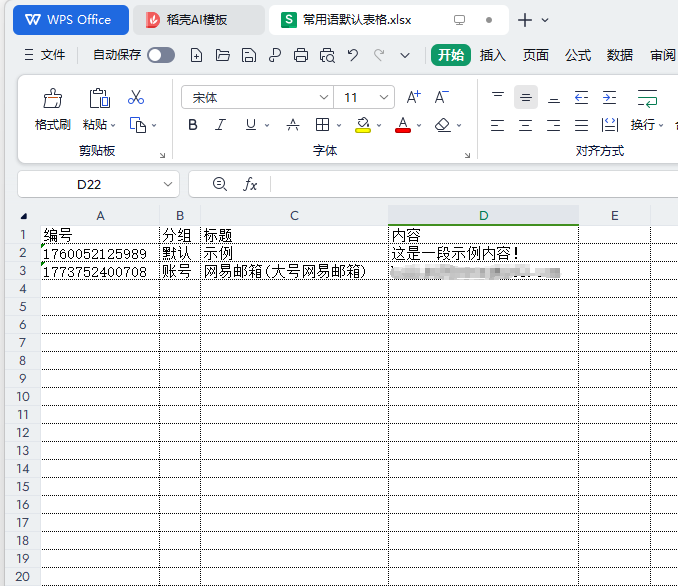
Task: Decrease indent in alignment group
Action: (582, 97)
